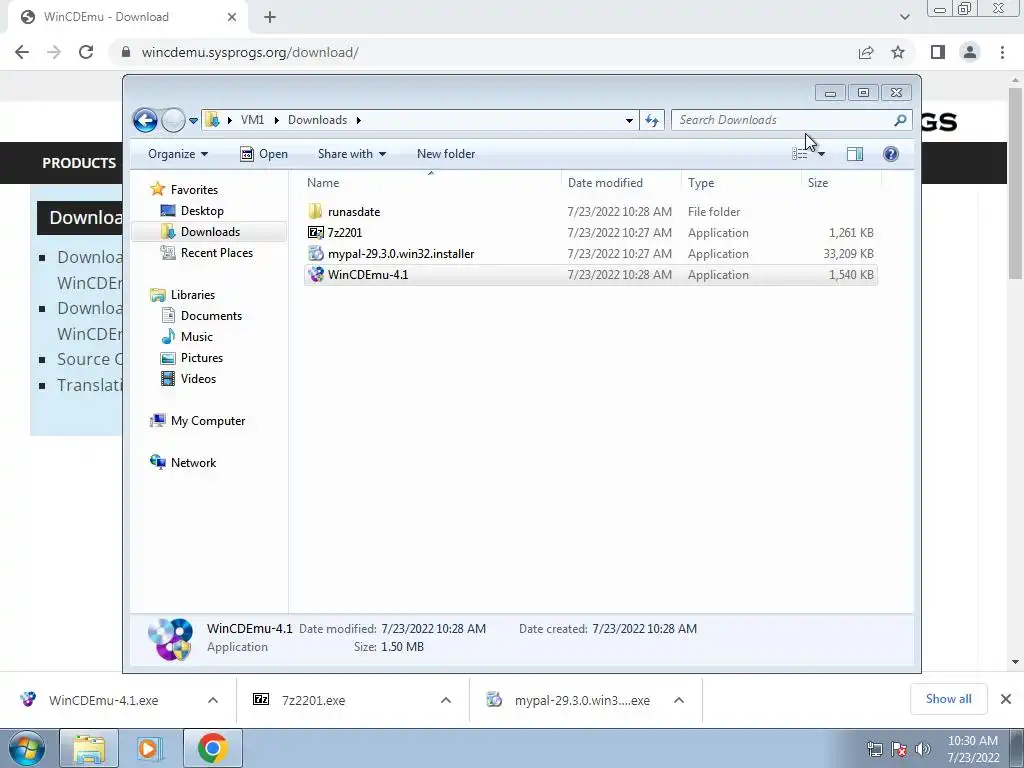This screenshot has height=768, width=1024.
Task: Expand the arrow after Downloads breadcrumb
Action: 359,120
